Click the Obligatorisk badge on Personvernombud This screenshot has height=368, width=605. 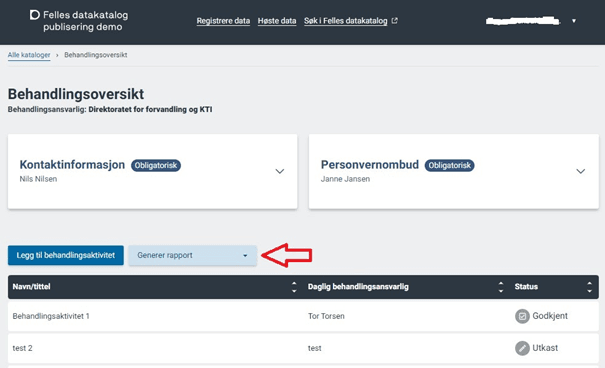pos(450,165)
